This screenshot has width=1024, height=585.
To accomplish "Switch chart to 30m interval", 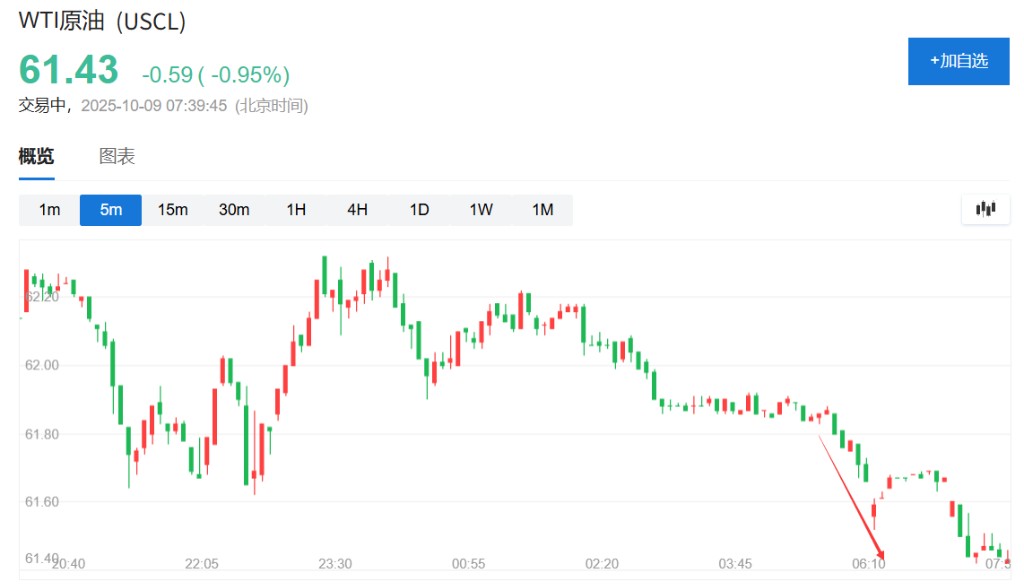I will coord(234,210).
